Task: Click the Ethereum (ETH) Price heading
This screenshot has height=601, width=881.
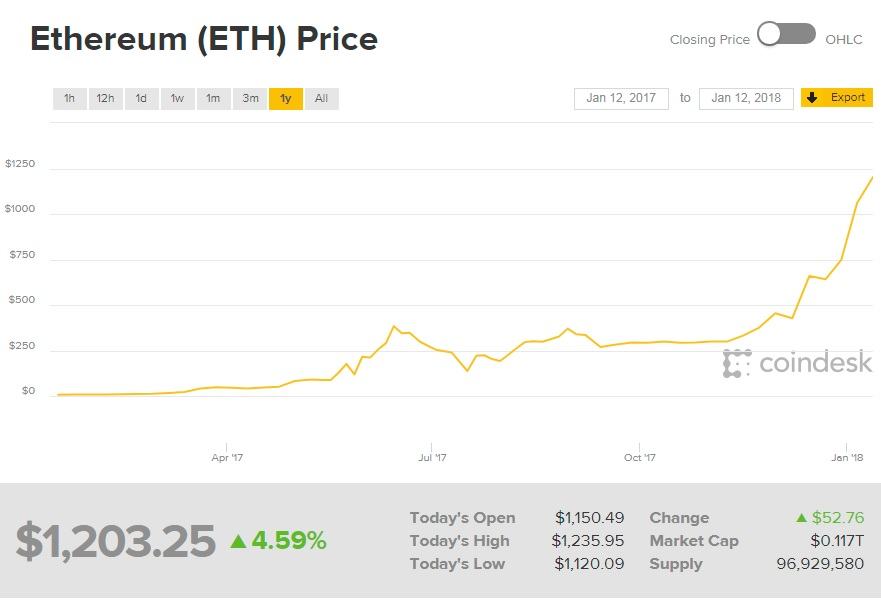Action: (203, 39)
